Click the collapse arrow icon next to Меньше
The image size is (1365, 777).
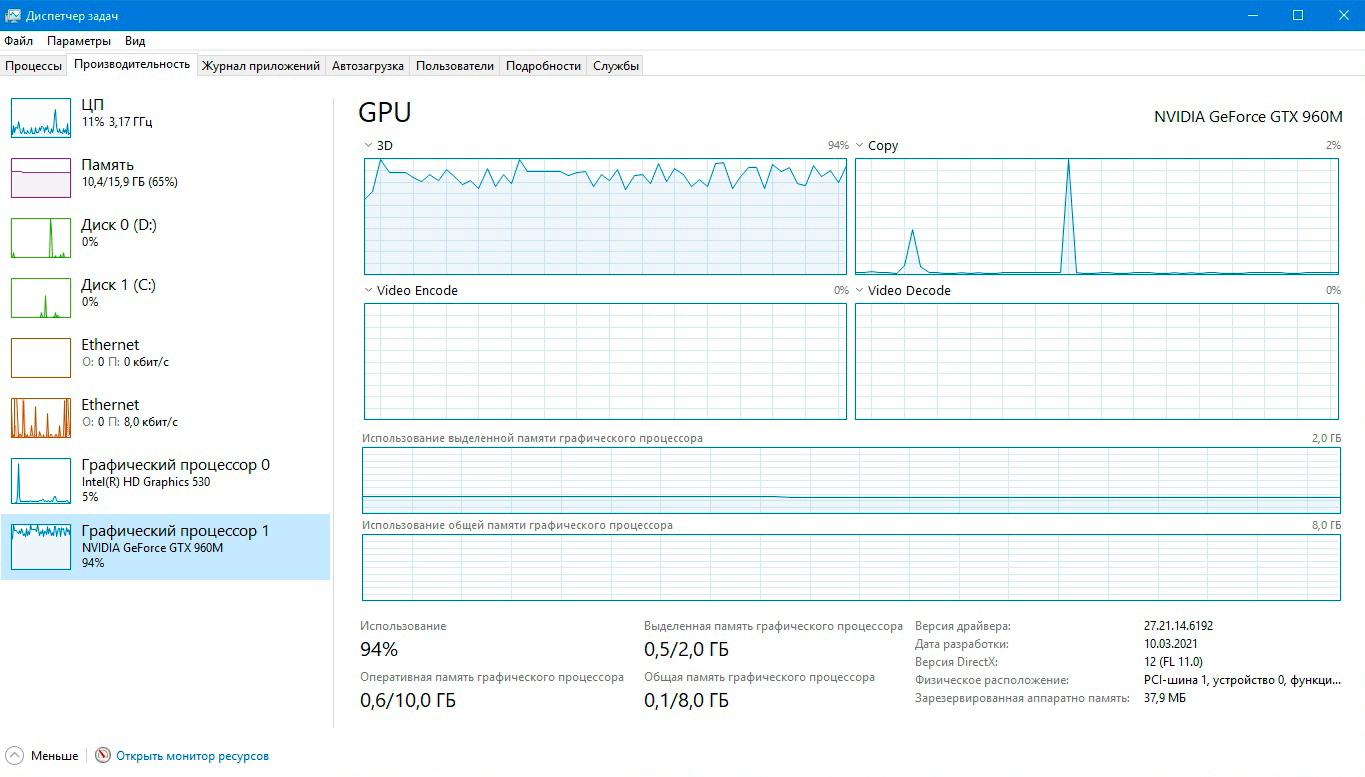point(15,755)
